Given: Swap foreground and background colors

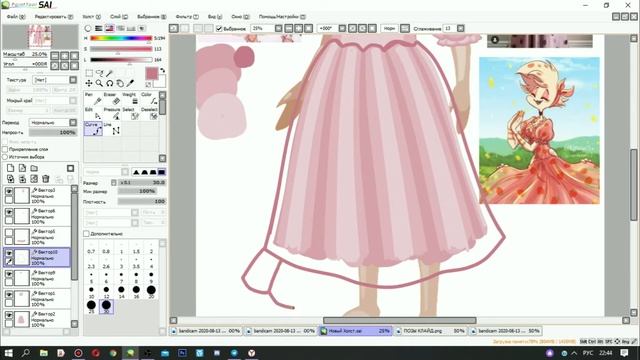Looking at the screenshot, I should tap(162, 71).
